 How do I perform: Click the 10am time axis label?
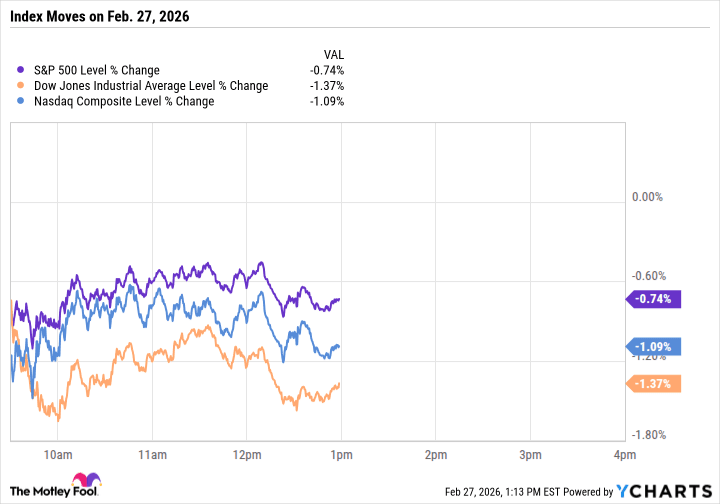coord(58,455)
